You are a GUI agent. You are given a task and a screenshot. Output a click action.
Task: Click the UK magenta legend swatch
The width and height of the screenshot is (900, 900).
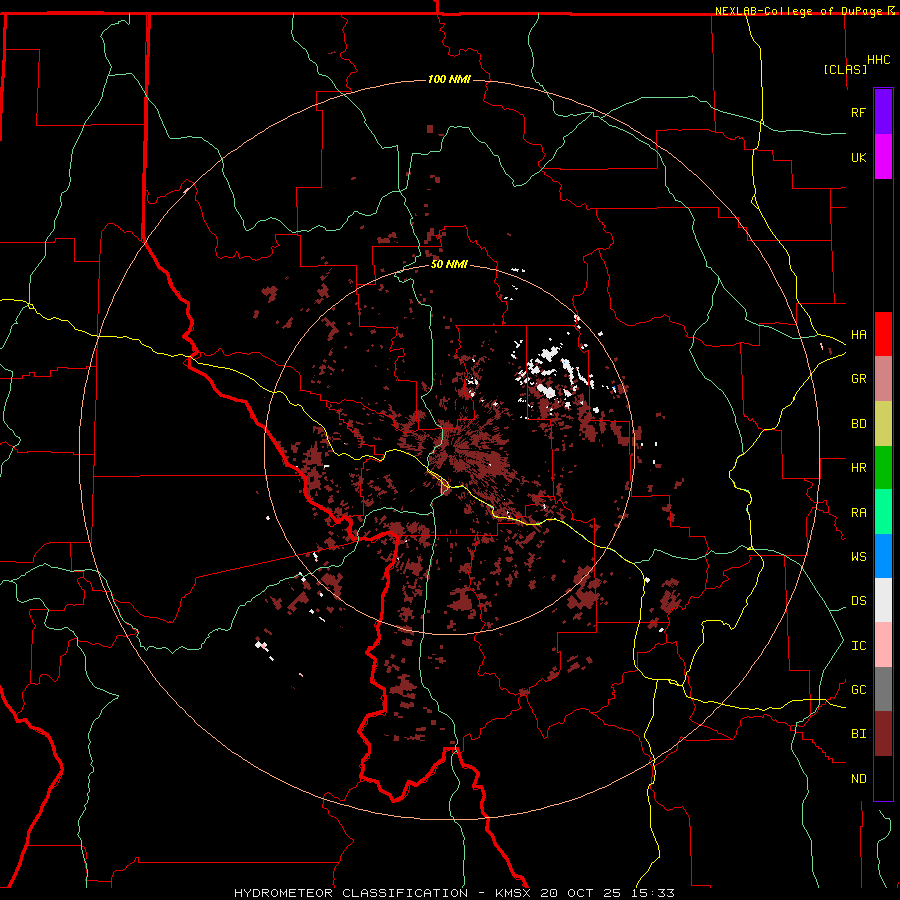(x=883, y=157)
